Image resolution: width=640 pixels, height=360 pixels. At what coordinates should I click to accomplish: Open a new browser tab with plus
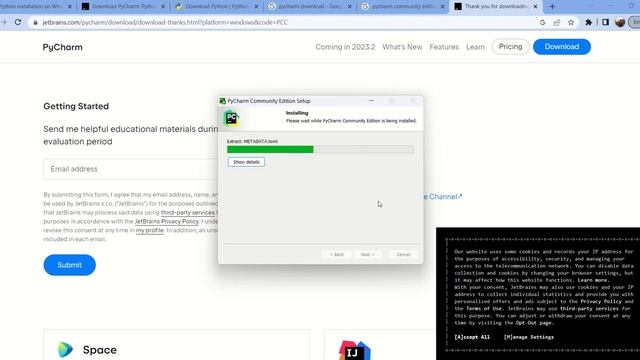(x=552, y=7)
